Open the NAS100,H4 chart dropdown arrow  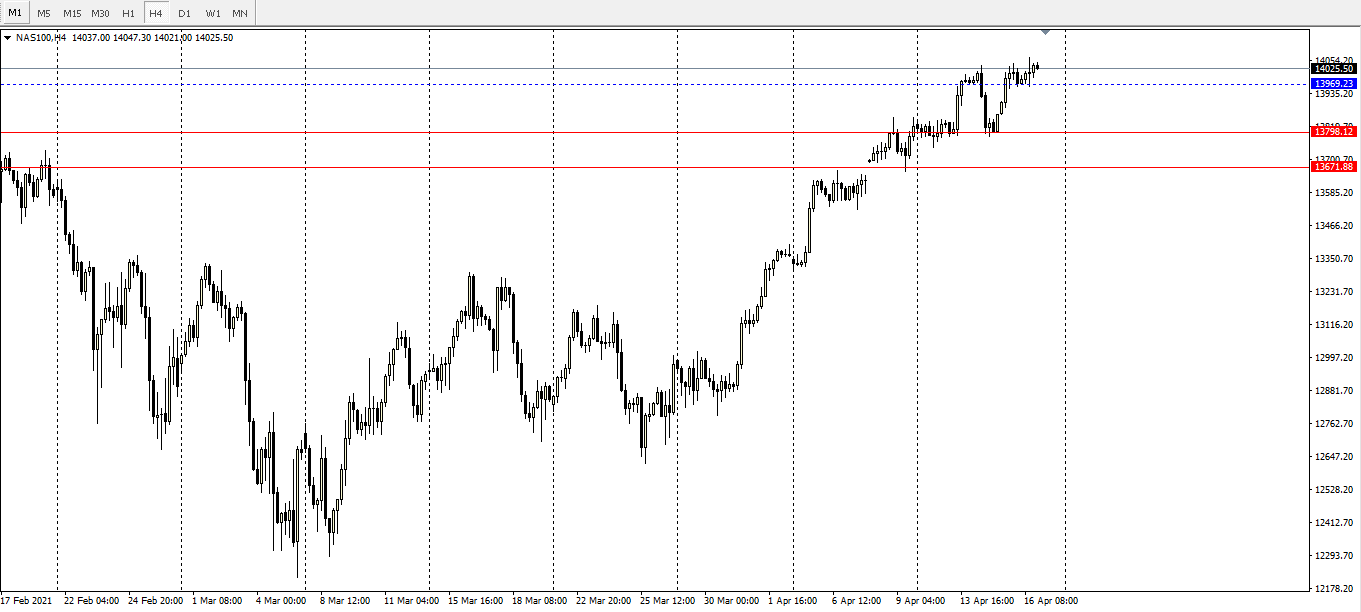coord(8,38)
